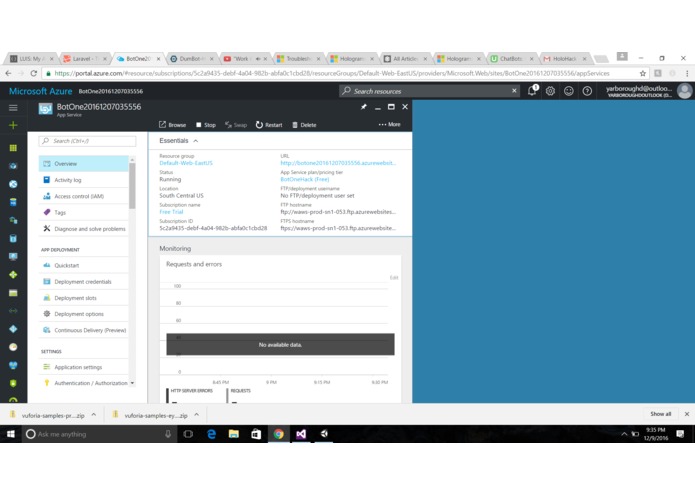Screen dimensions: 695x494
Task: Click the Search resources field
Action: tap(429, 91)
